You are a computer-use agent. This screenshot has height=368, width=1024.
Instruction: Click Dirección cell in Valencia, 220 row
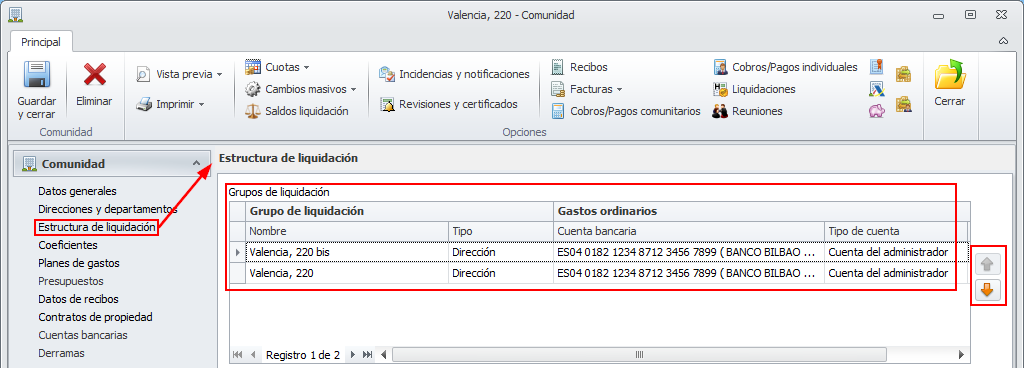click(x=501, y=273)
